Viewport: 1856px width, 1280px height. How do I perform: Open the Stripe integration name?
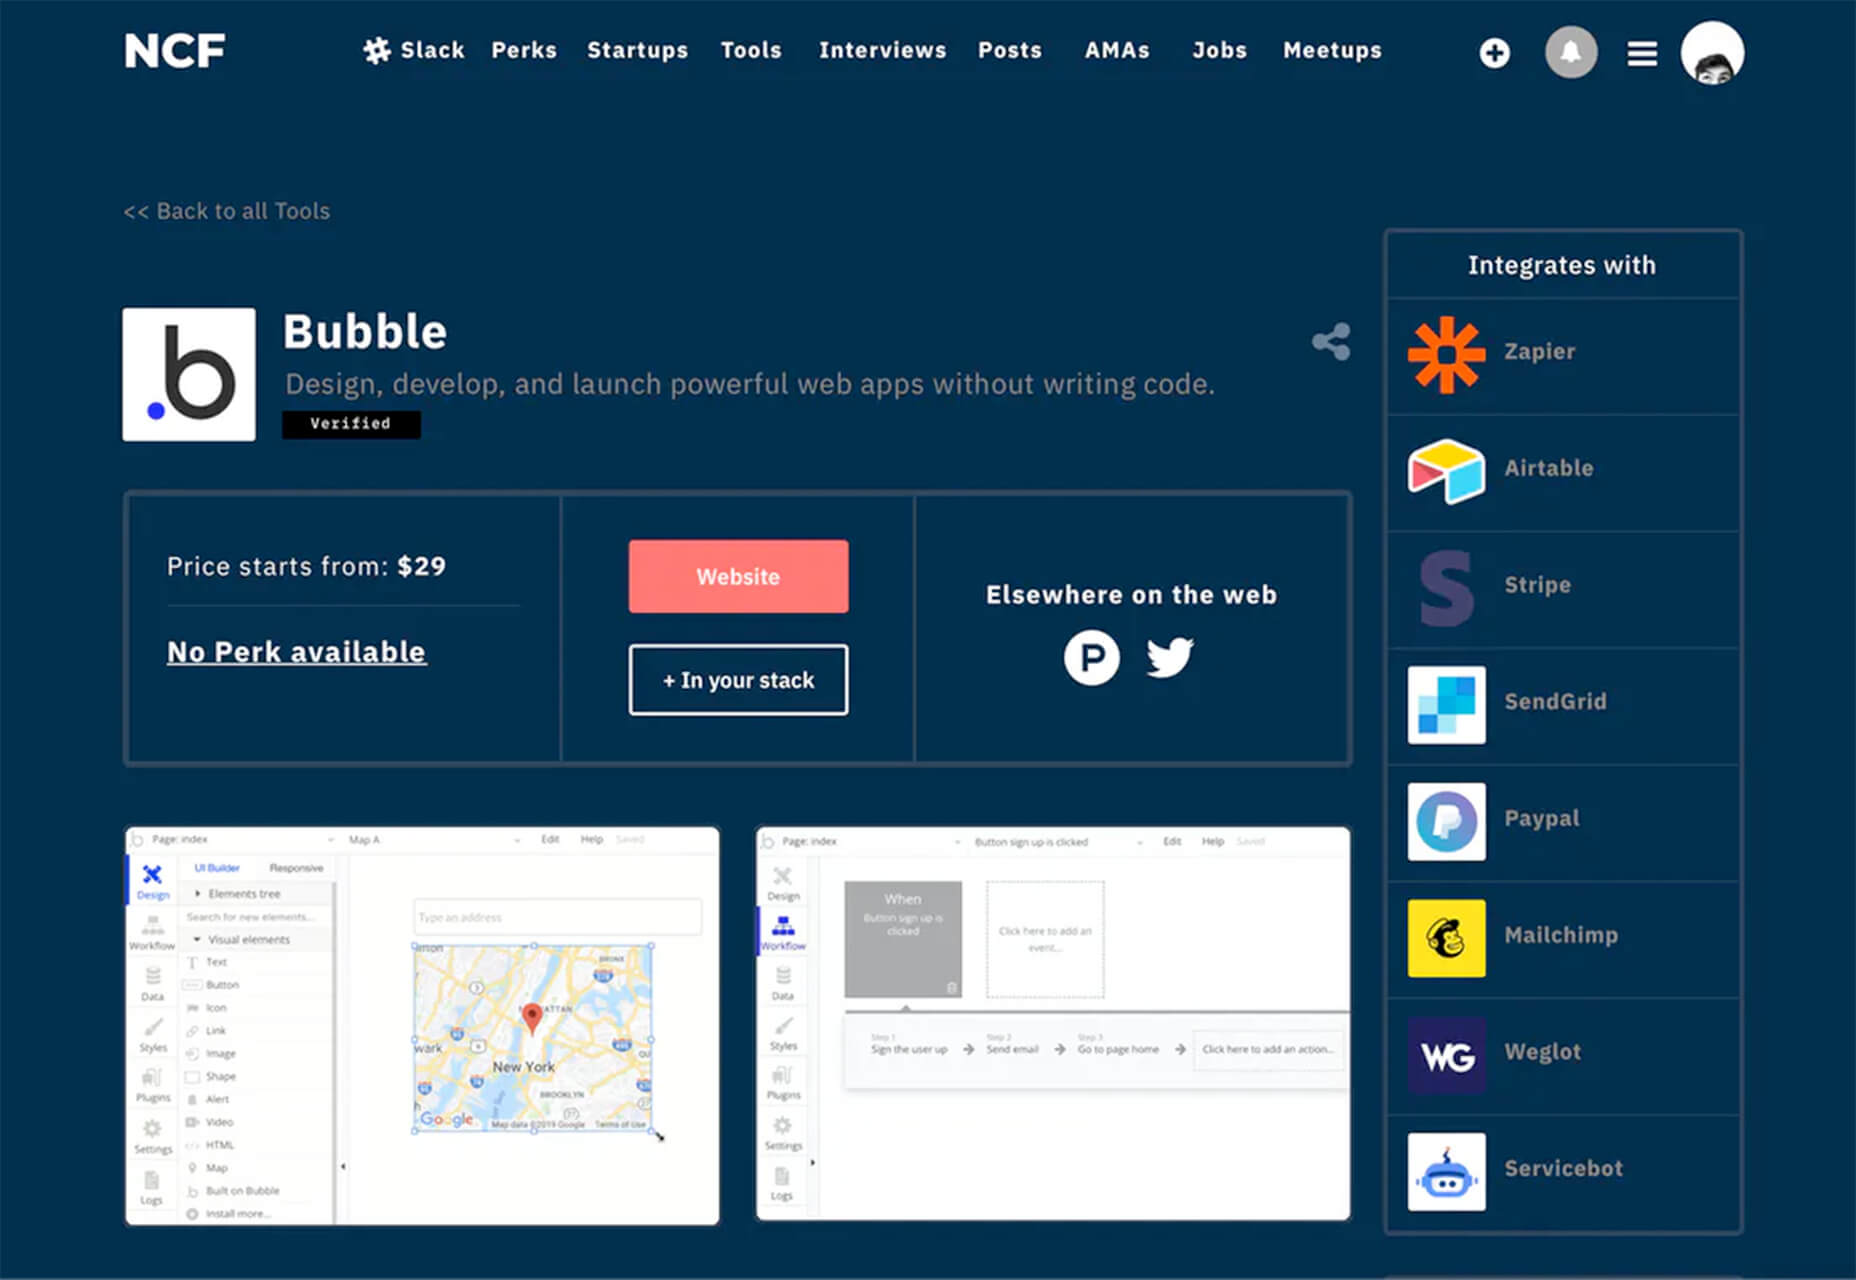tap(1537, 585)
